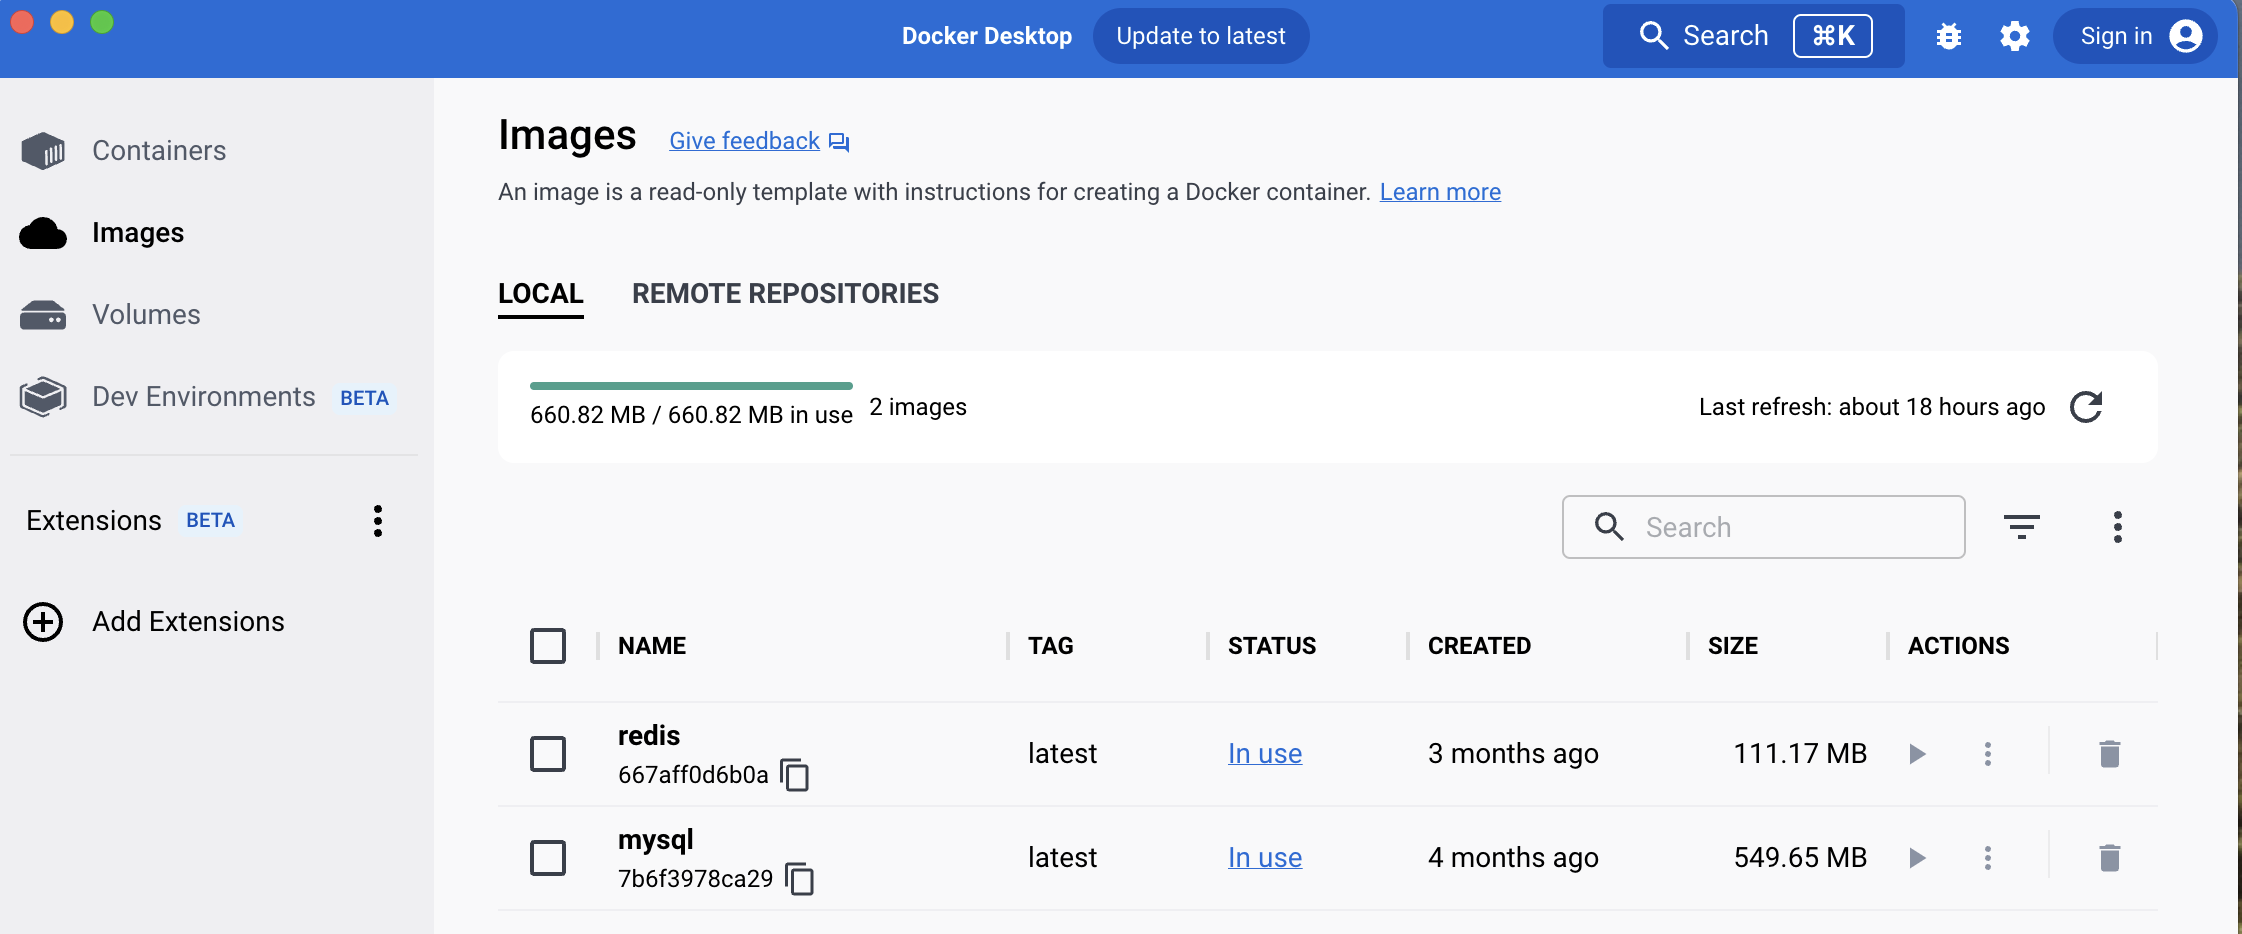Screen dimensions: 2242x934
Task: Open Extensions three-dot menu
Action: click(x=378, y=521)
